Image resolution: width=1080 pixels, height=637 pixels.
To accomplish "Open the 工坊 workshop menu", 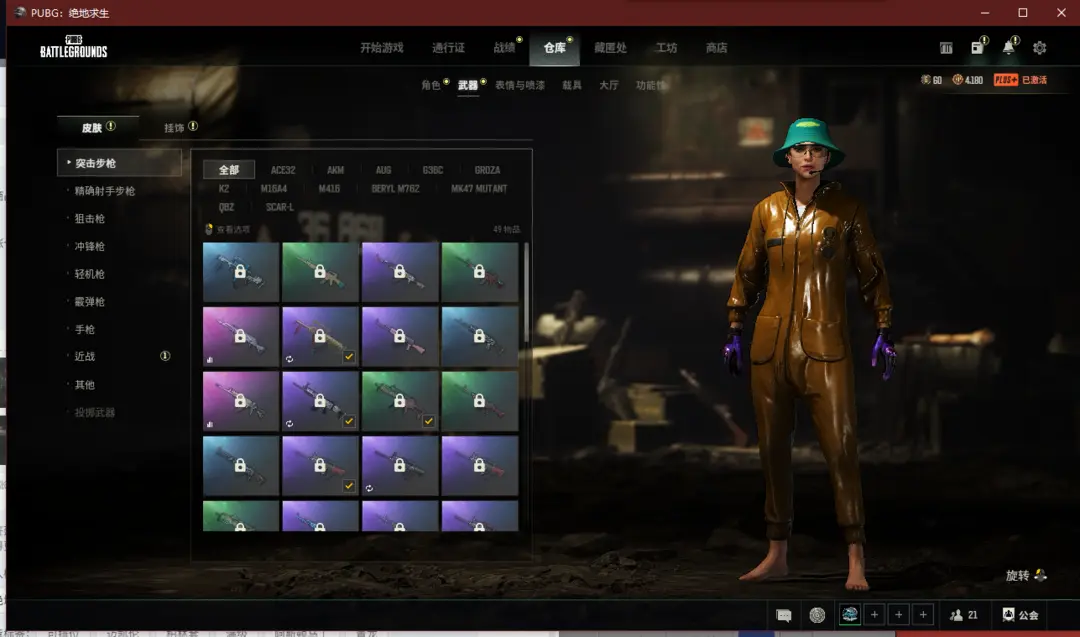I will [x=666, y=48].
